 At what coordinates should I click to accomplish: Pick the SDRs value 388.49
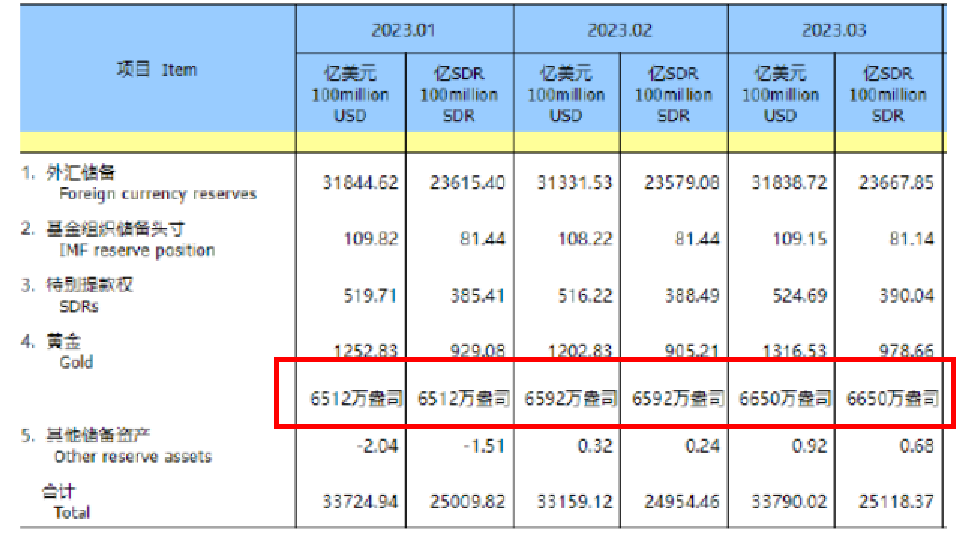[692, 296]
